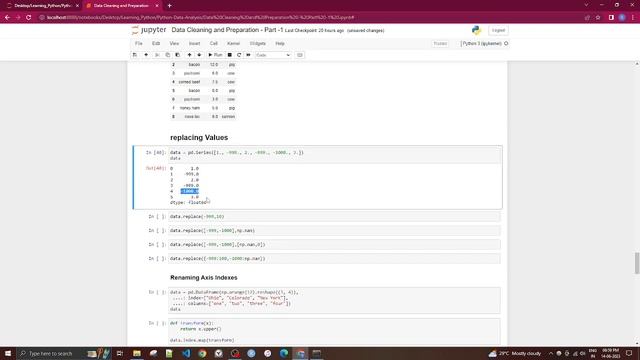Open the cell type Code dropdown

(x=273, y=55)
